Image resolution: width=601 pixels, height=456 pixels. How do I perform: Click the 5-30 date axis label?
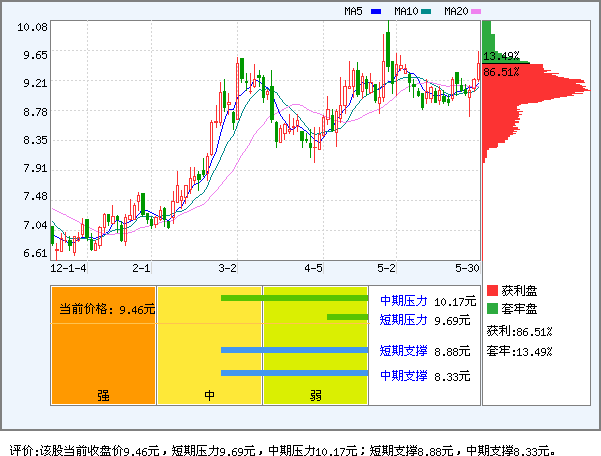pos(467,268)
